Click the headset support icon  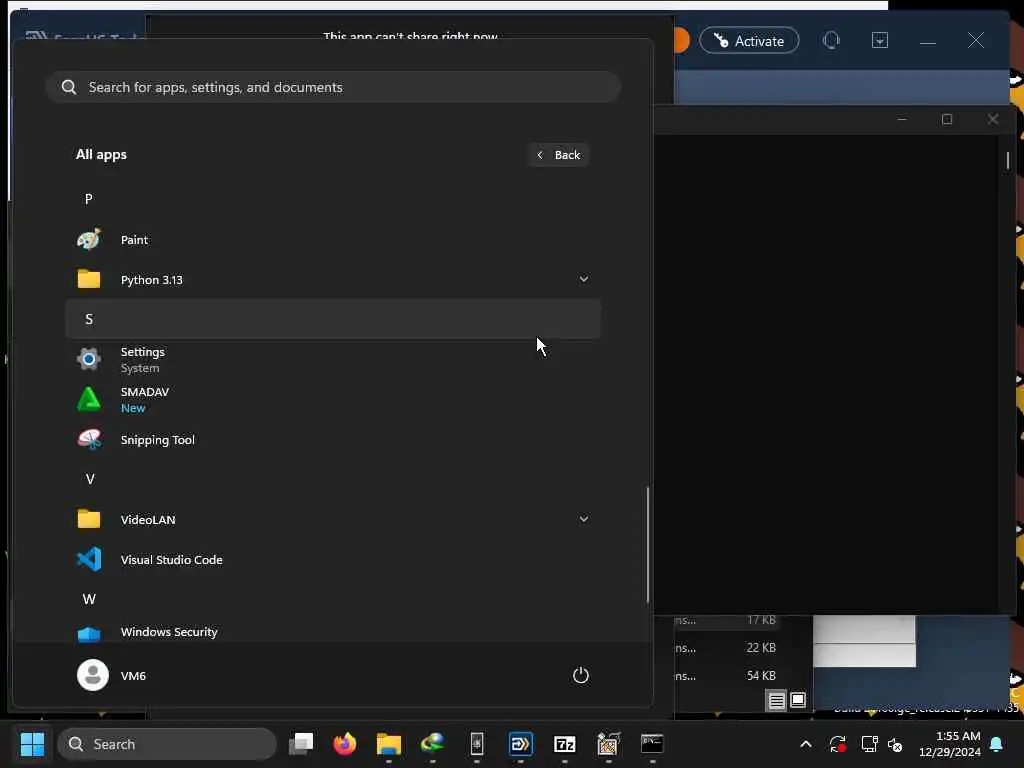click(x=831, y=40)
